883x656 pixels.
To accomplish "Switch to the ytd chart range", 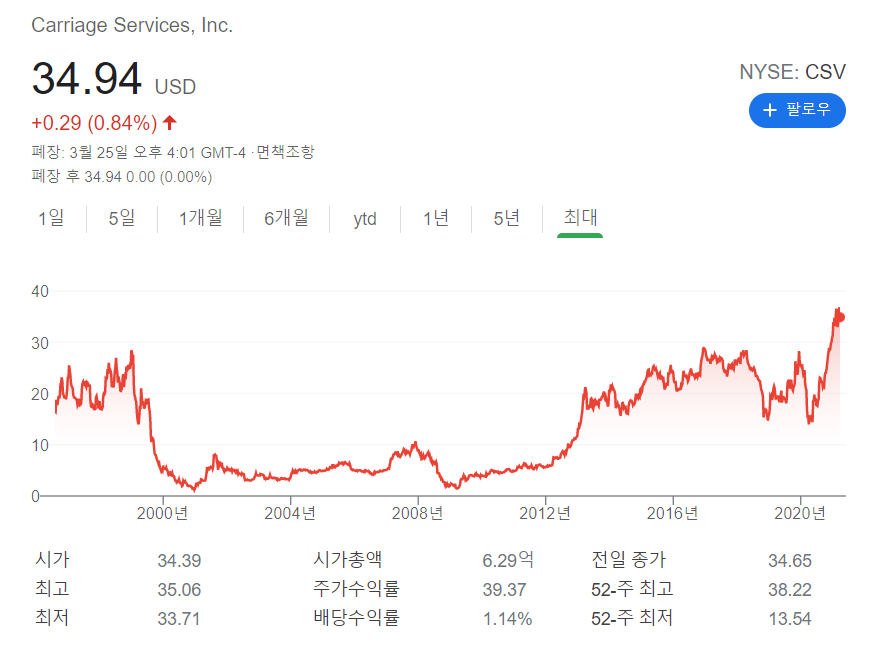I will (364, 218).
